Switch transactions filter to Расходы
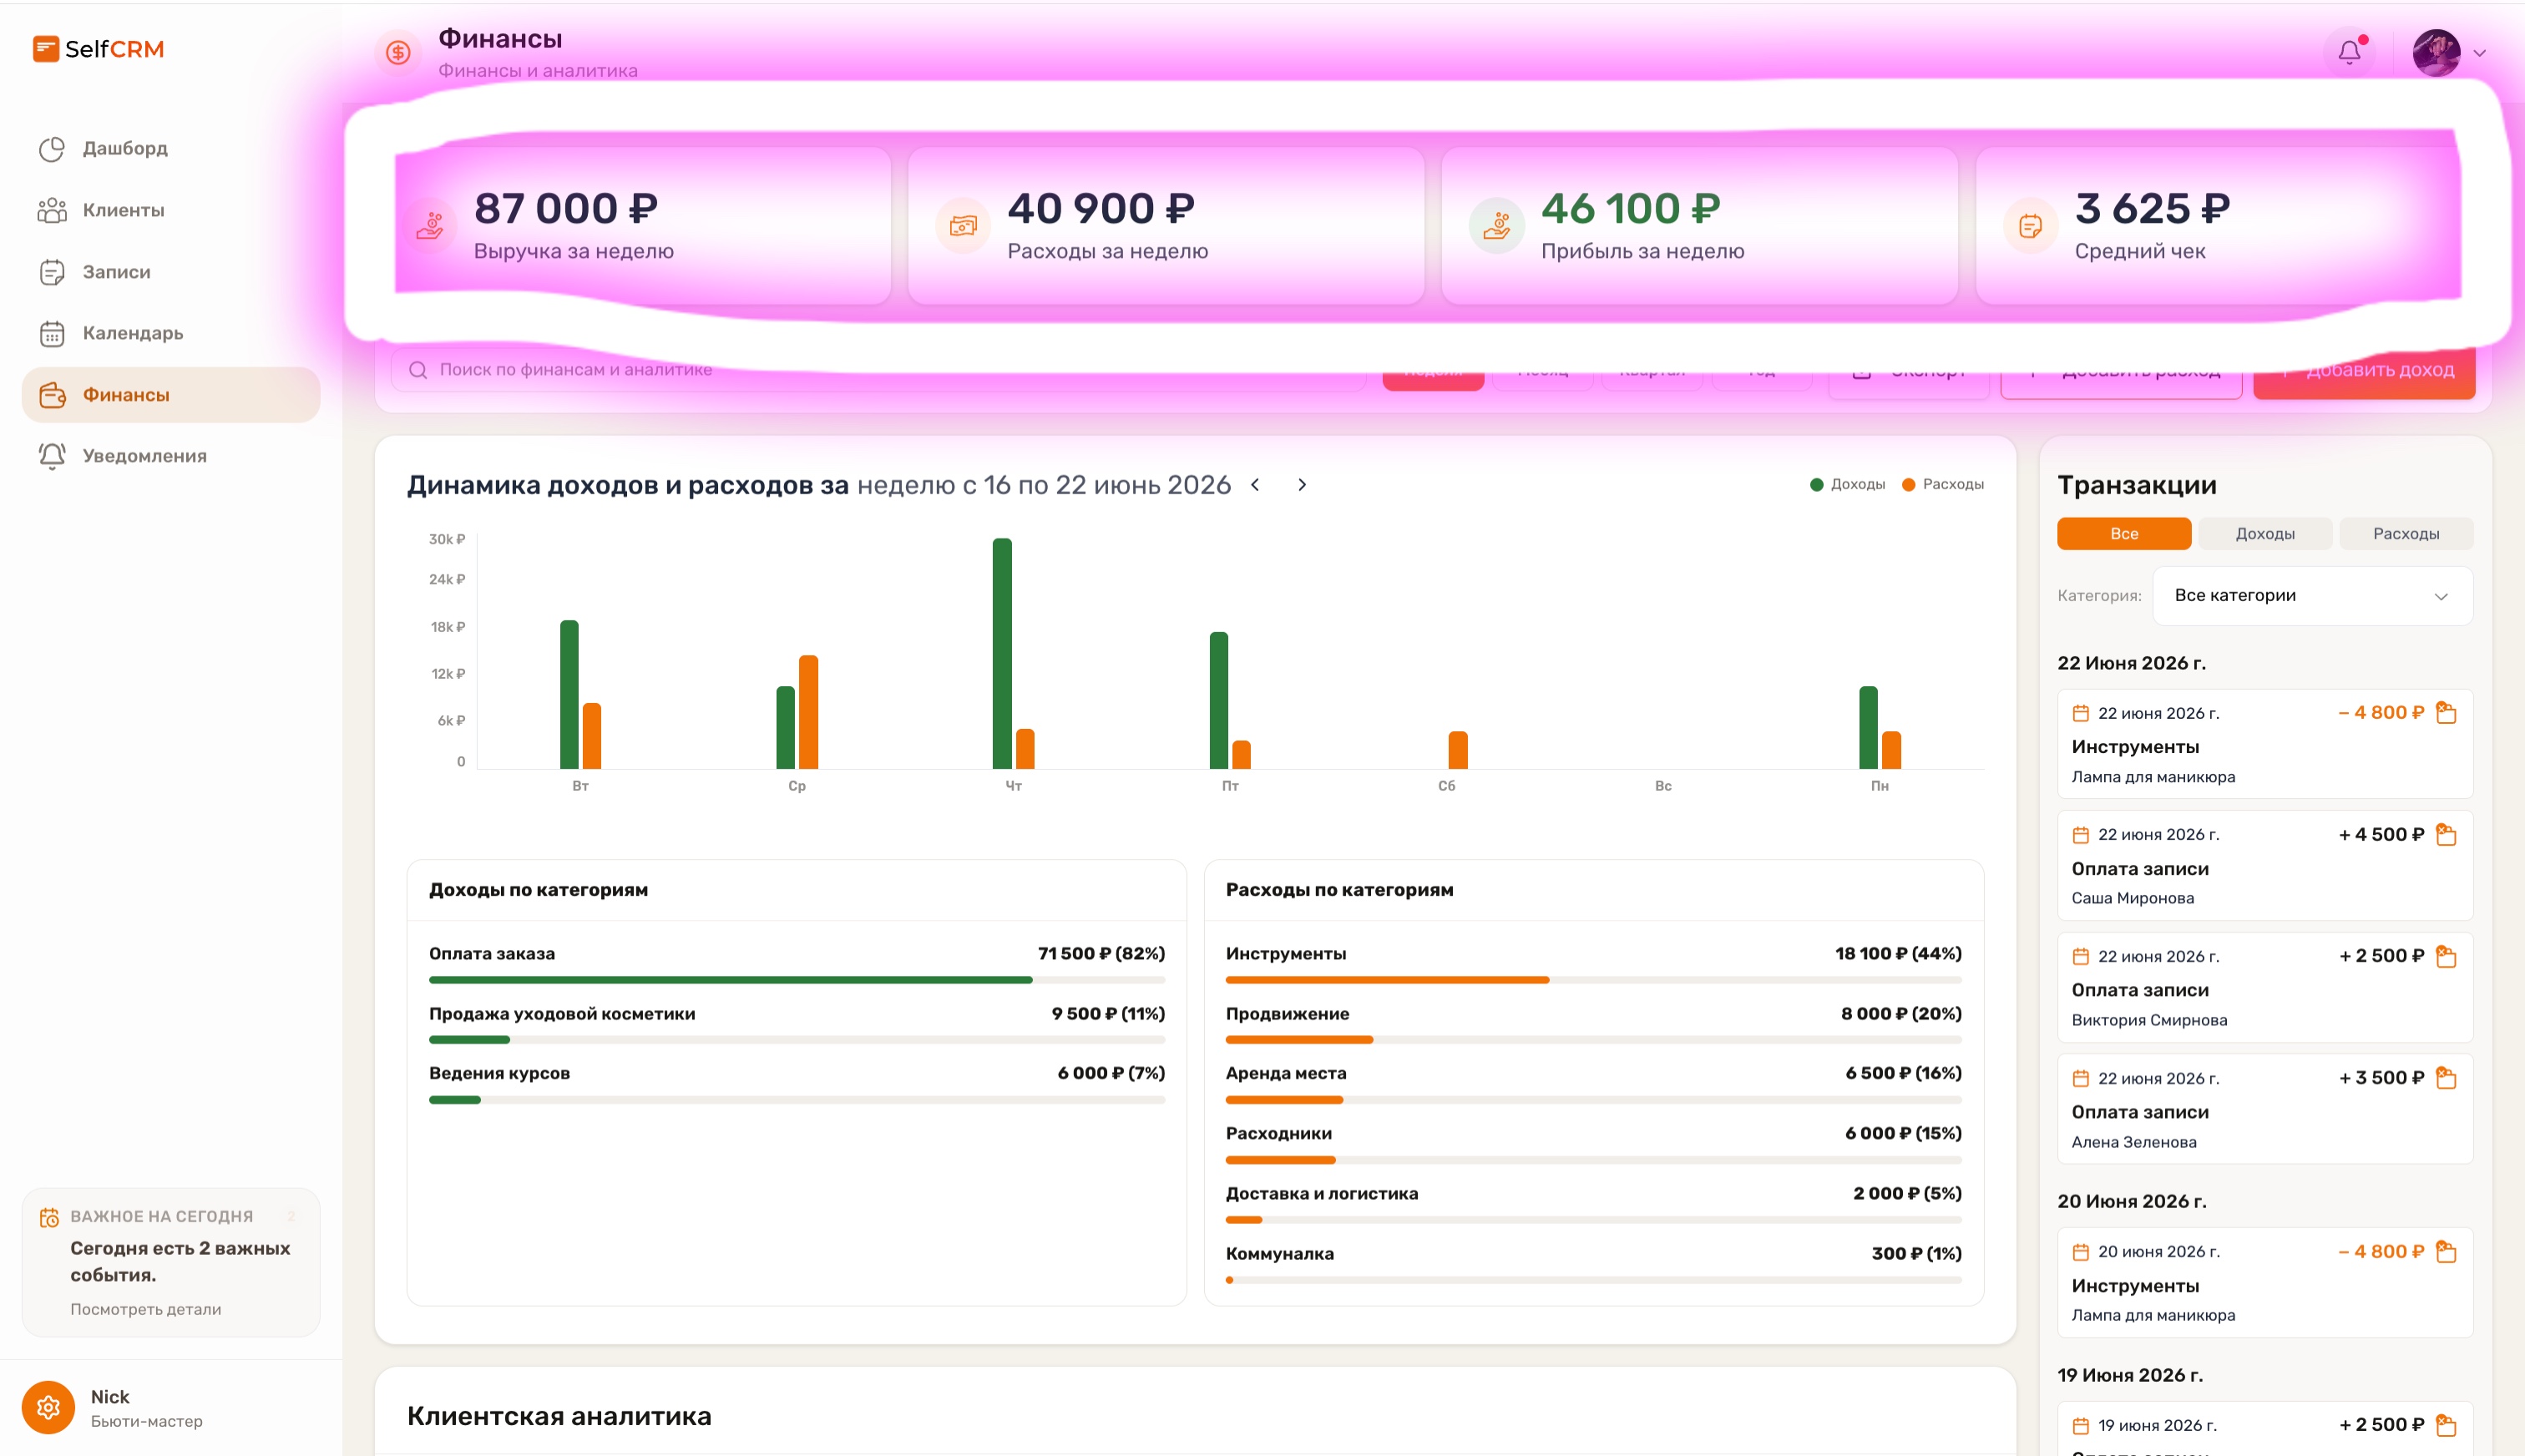2525x1456 pixels. pyautogui.click(x=2406, y=534)
